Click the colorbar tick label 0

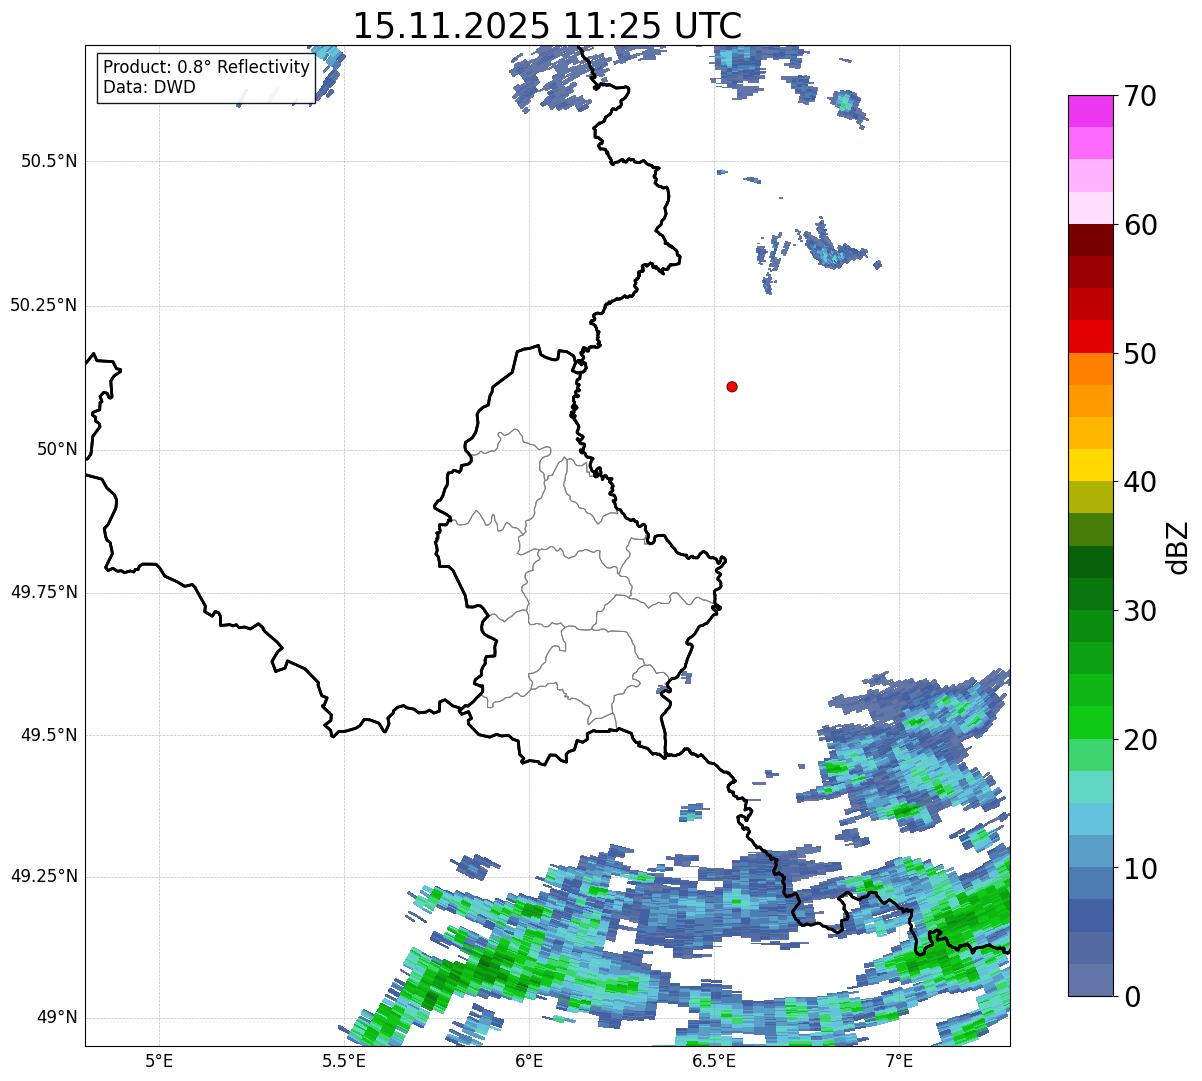1132,997
